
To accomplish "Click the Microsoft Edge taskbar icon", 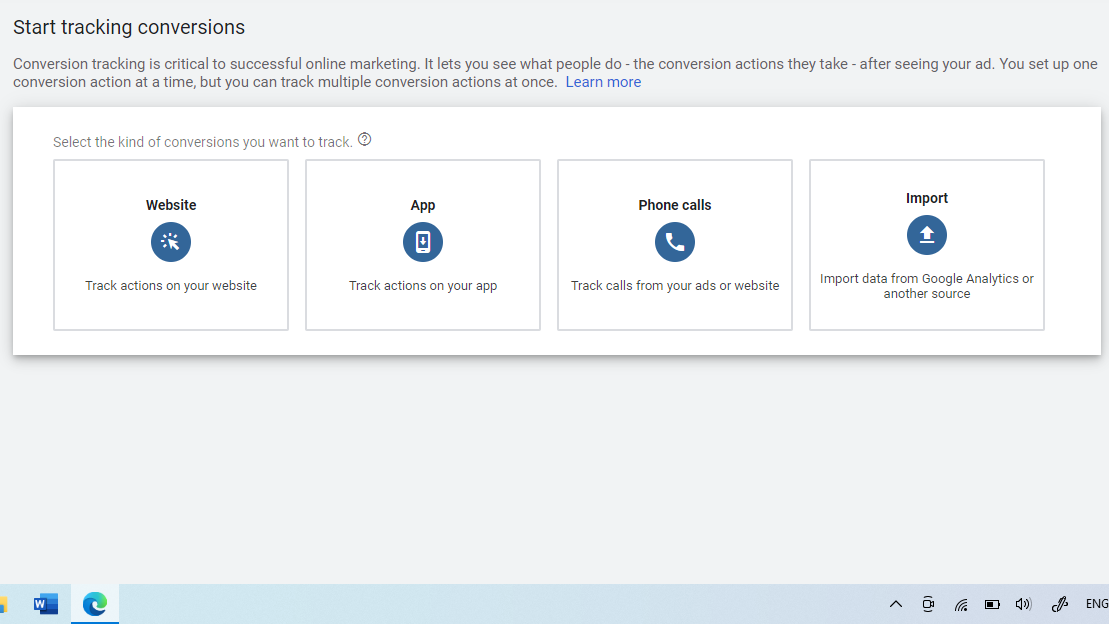I will pyautogui.click(x=95, y=604).
